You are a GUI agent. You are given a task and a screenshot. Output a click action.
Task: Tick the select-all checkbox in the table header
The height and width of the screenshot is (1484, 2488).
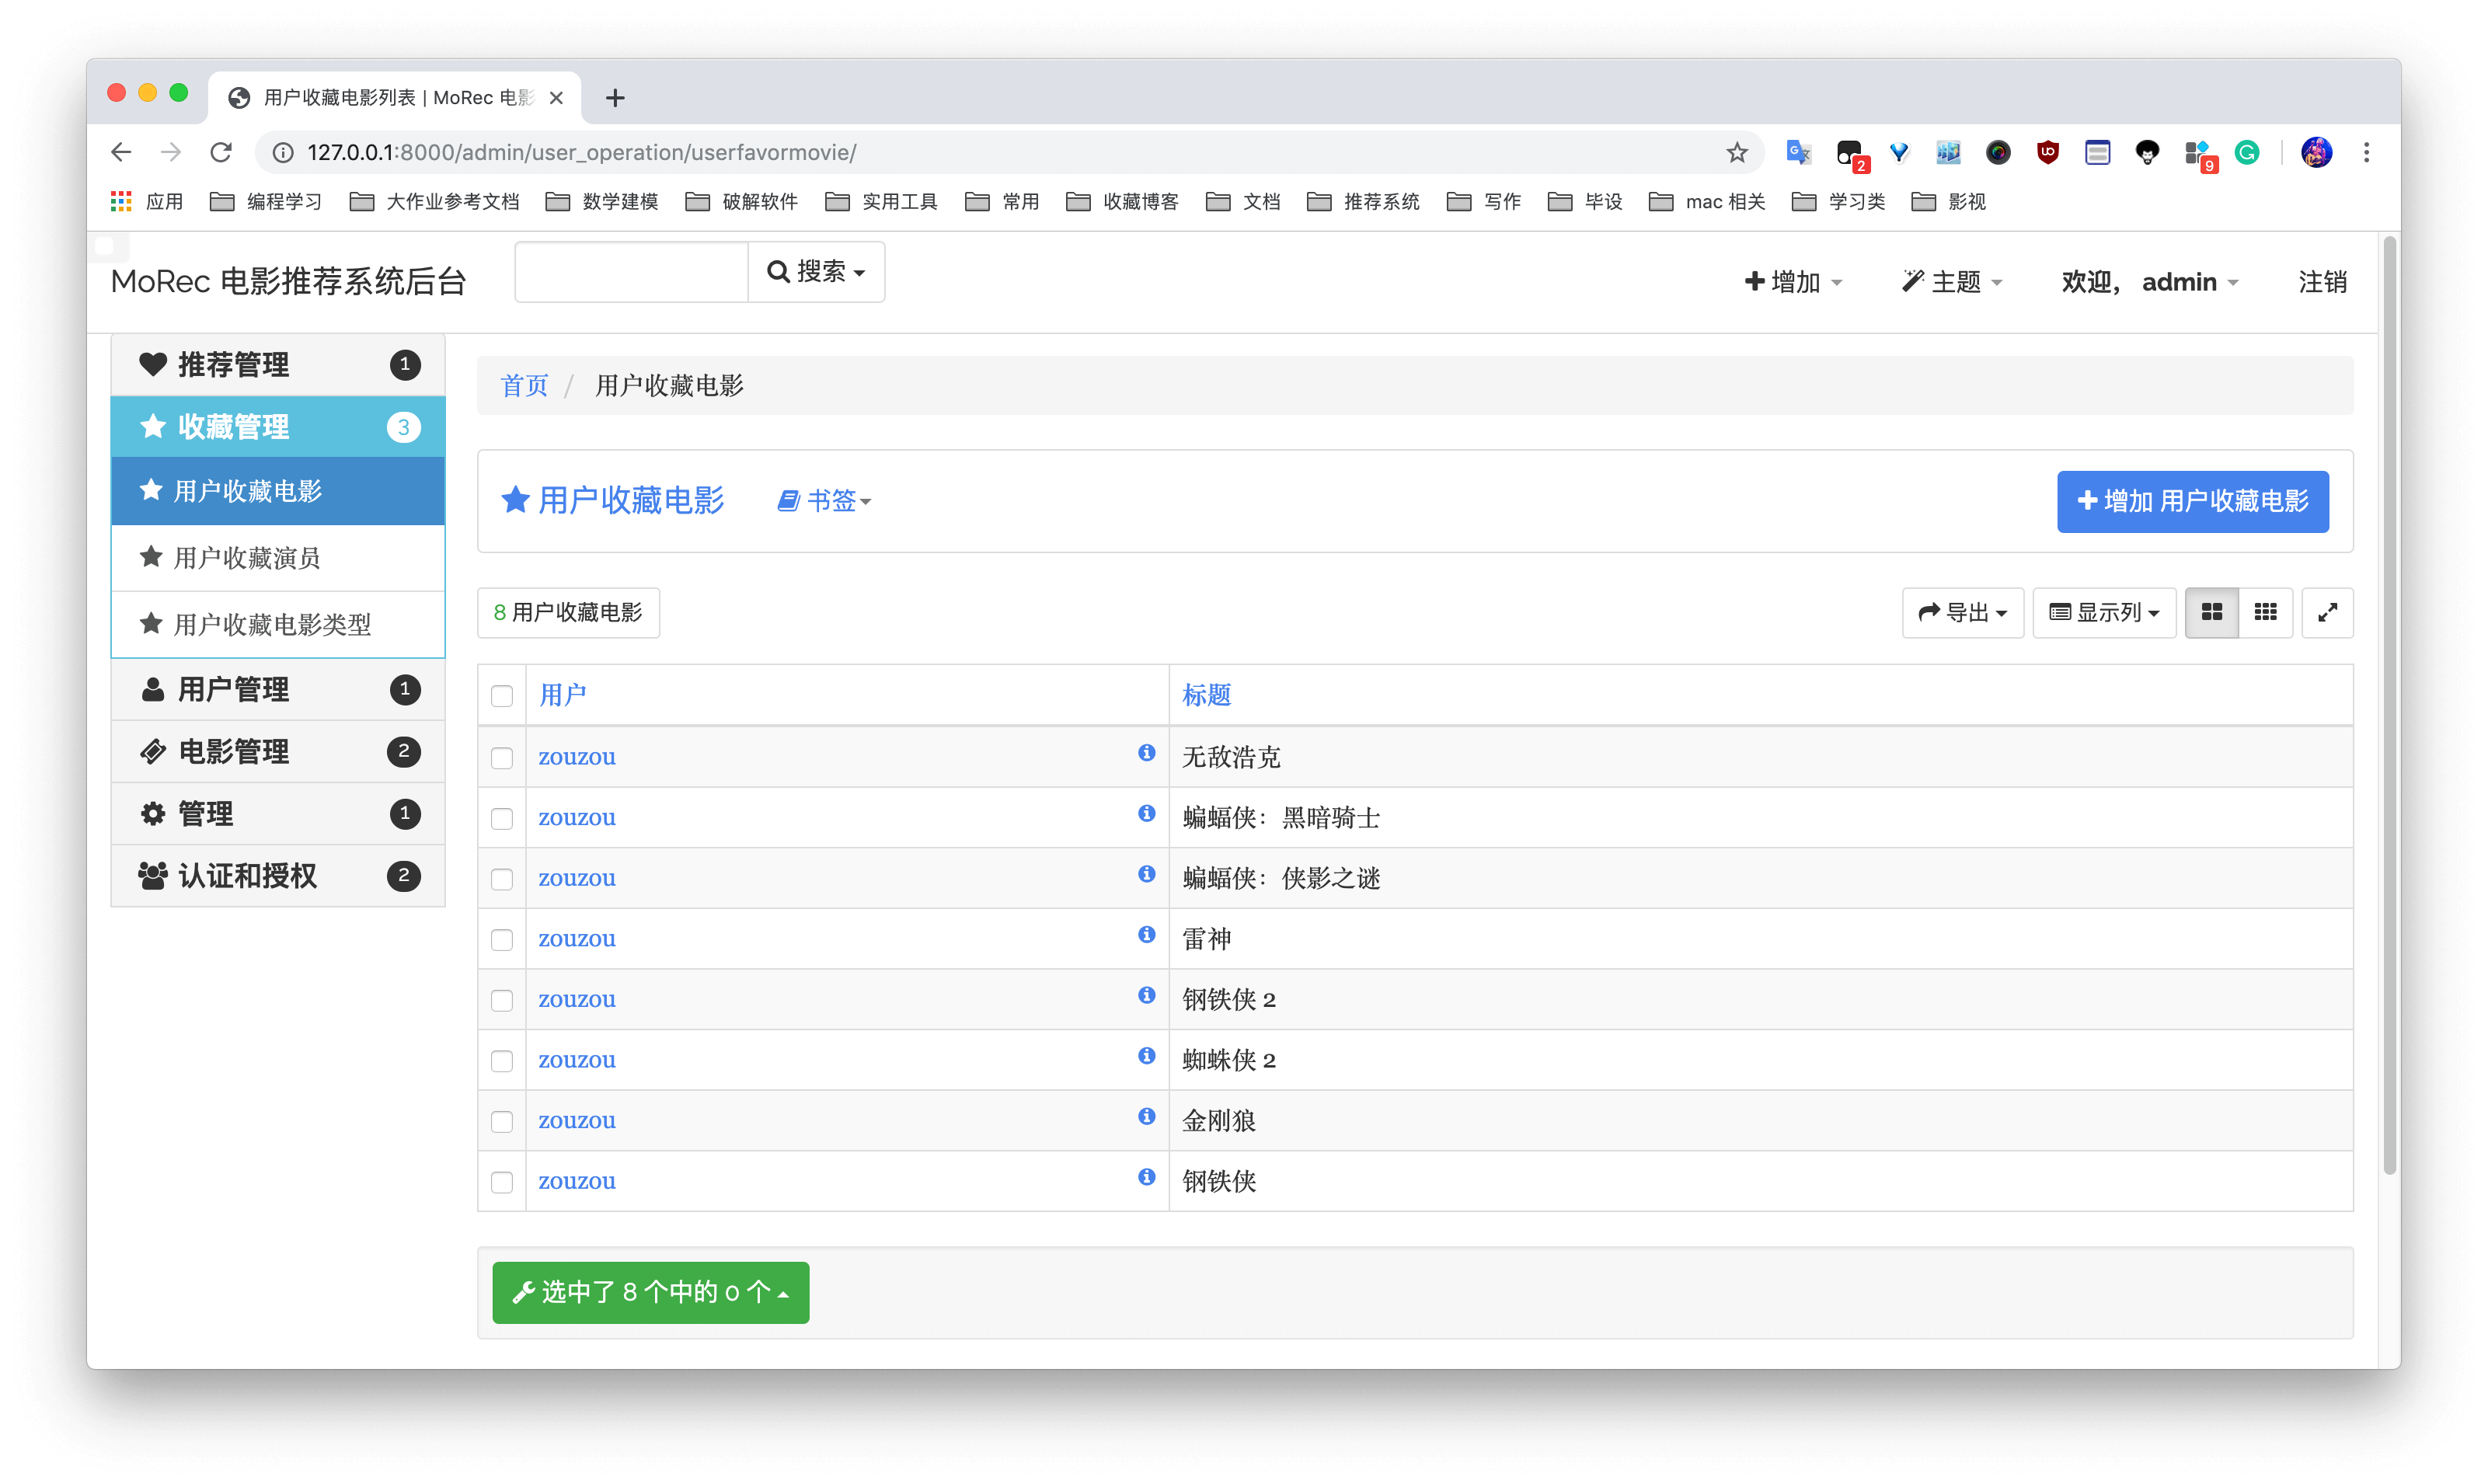502,696
